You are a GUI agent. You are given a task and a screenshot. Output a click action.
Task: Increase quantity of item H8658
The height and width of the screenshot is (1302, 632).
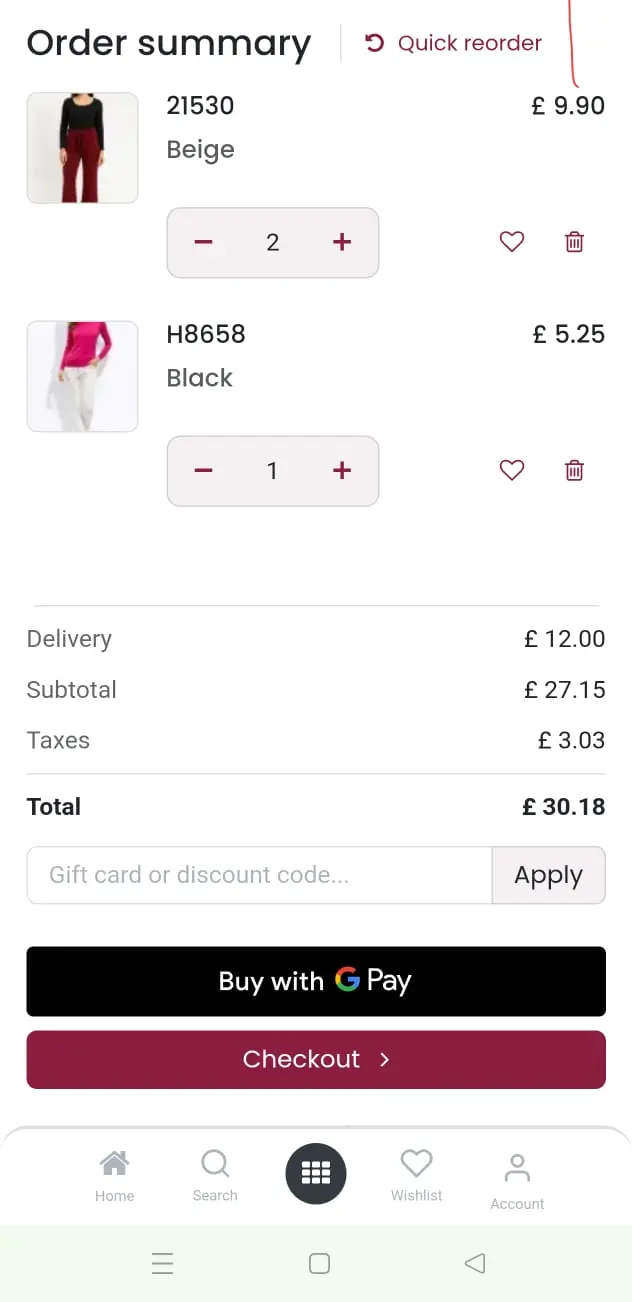point(342,470)
